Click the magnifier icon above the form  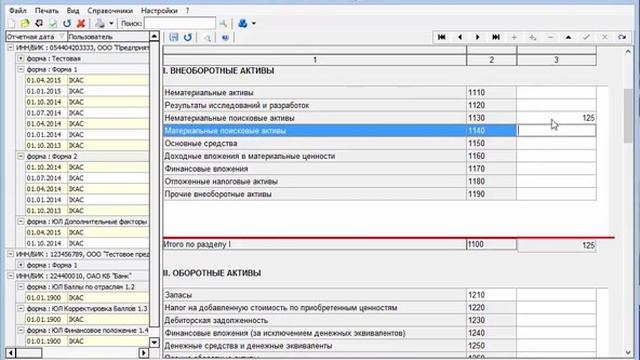point(207,38)
